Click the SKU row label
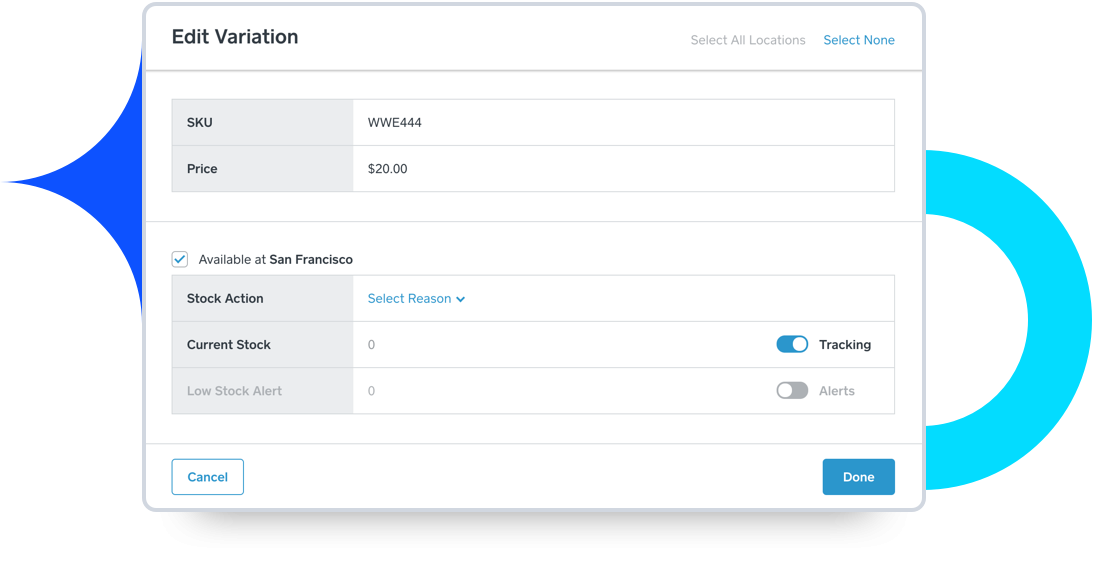The width and height of the screenshot is (1094, 562). (x=200, y=123)
